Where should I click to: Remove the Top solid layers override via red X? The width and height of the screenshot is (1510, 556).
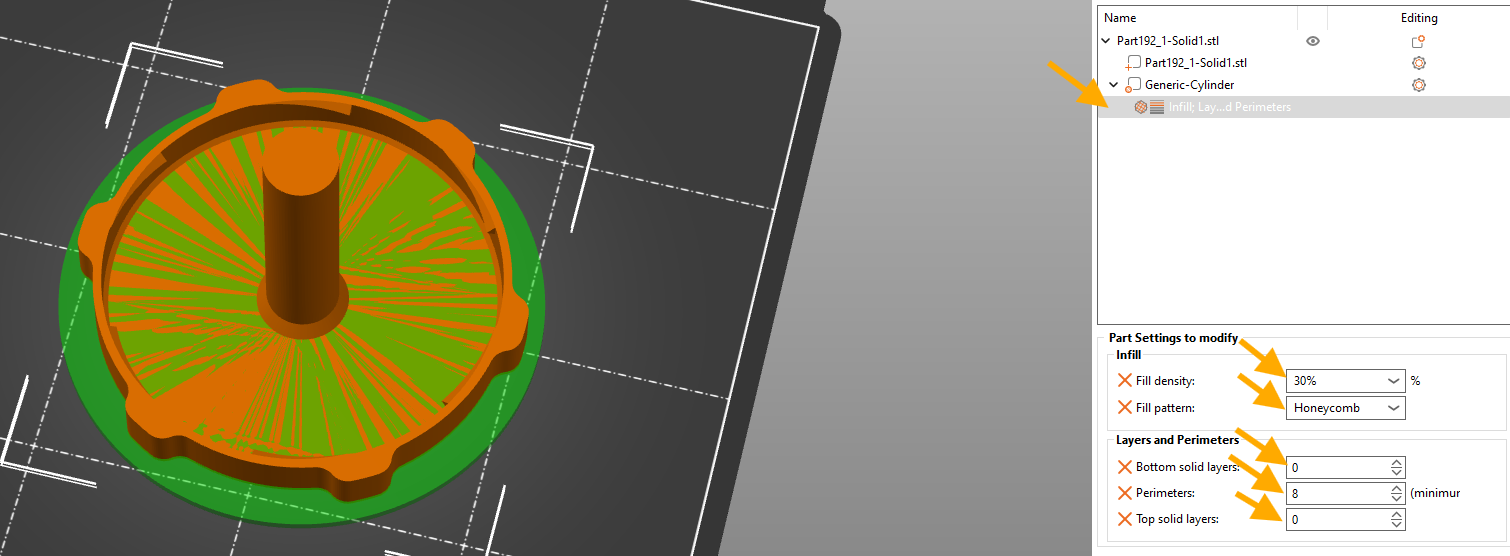(1125, 519)
